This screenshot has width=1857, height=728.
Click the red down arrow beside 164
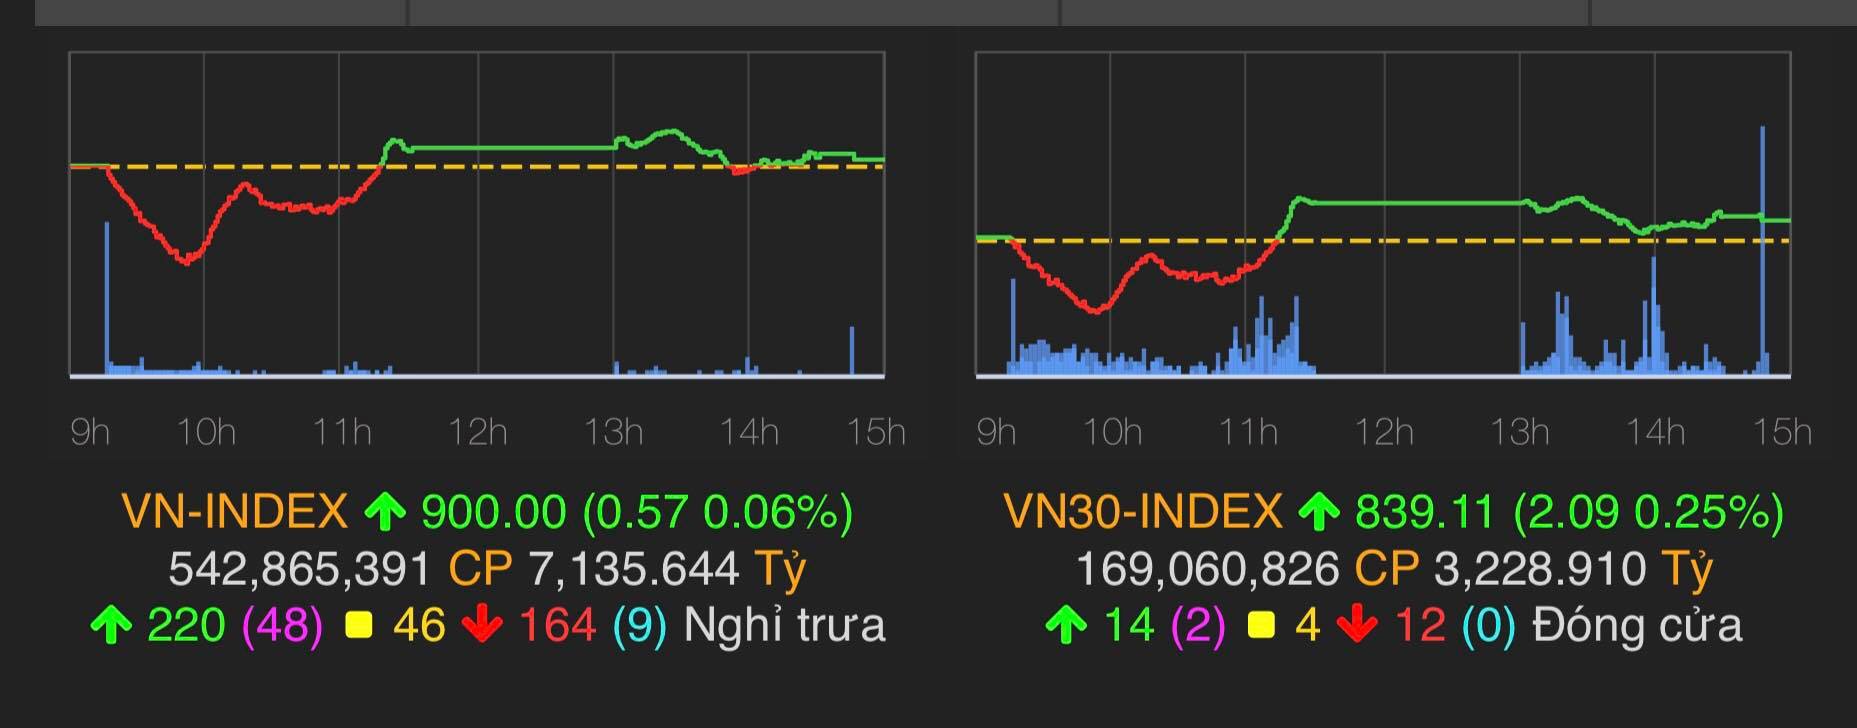point(482,626)
